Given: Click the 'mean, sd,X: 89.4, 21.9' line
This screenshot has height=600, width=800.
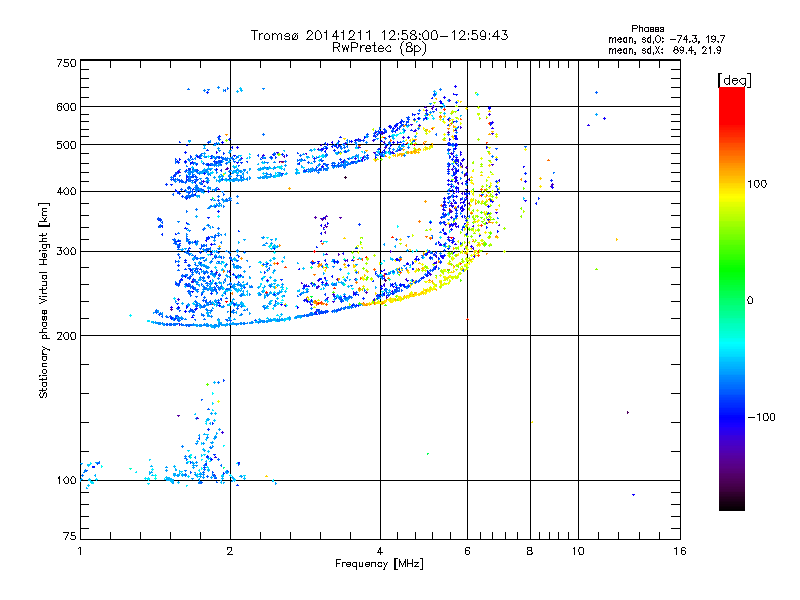Looking at the screenshot, I should [x=665, y=50].
